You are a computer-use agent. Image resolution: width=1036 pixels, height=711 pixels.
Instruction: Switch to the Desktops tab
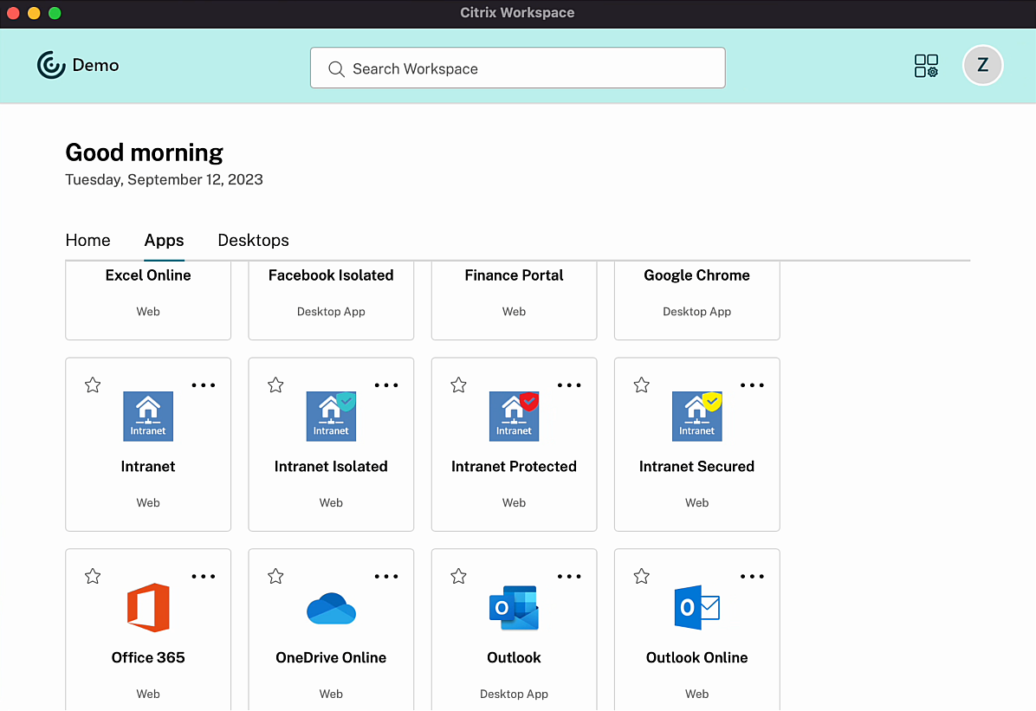pos(253,240)
